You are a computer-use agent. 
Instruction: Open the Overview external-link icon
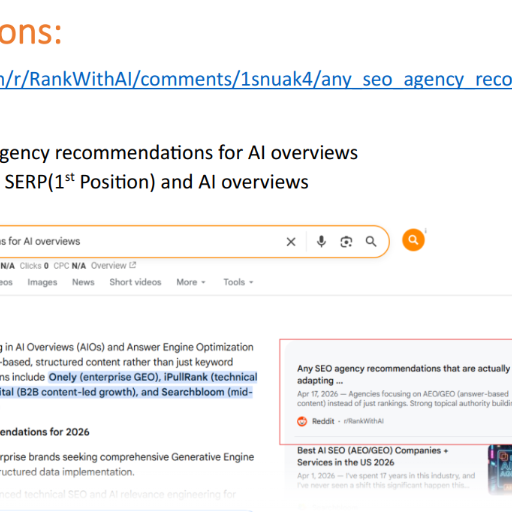coord(133,265)
